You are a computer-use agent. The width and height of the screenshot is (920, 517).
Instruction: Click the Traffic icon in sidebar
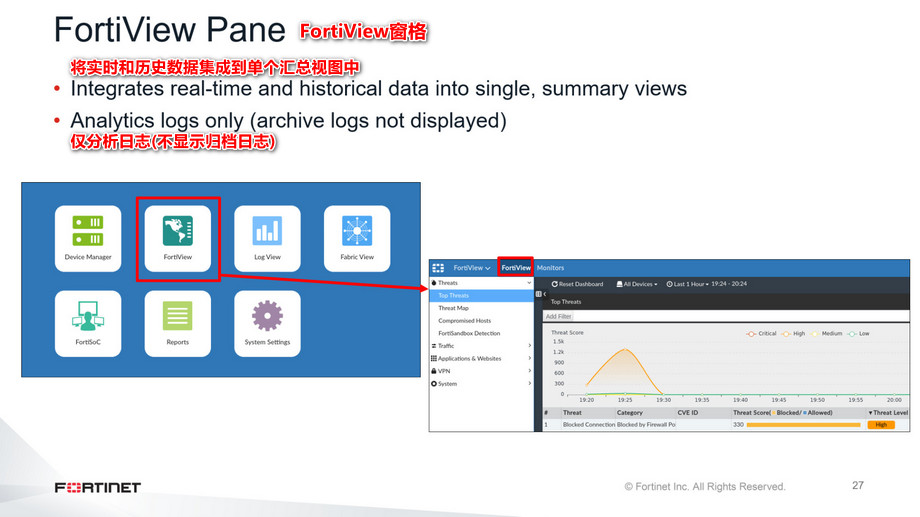pyautogui.click(x=434, y=346)
